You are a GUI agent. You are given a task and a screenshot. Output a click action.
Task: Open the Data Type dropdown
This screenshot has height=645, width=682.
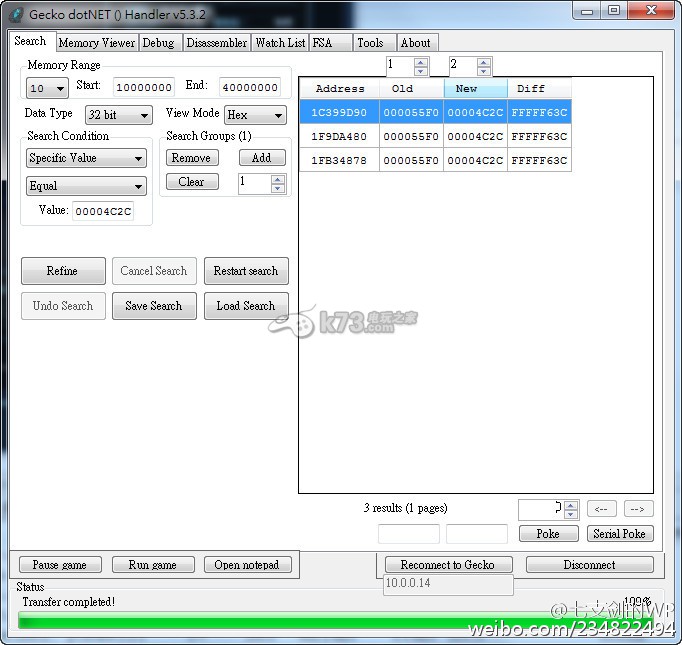pyautogui.click(x=118, y=115)
